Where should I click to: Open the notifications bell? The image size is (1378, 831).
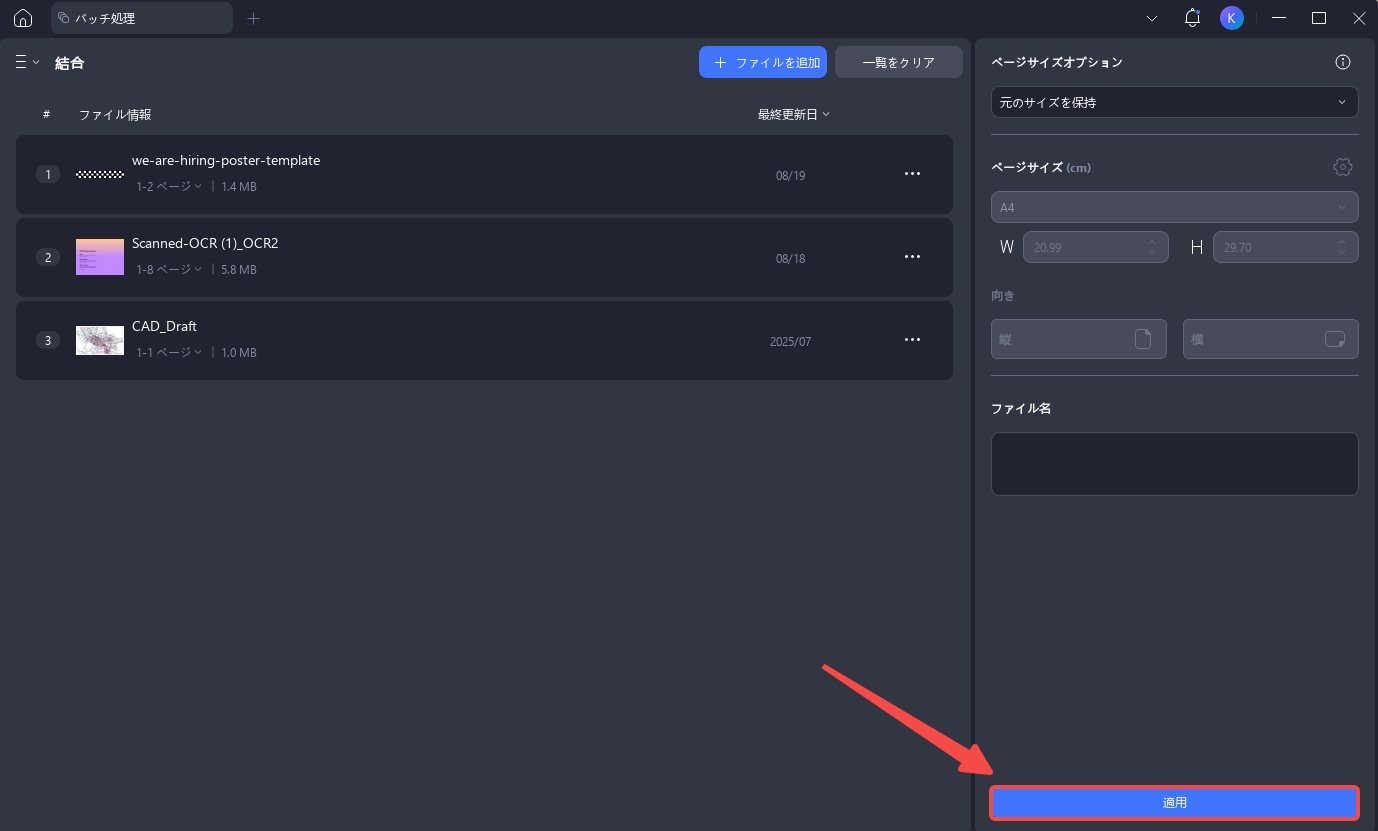click(x=1192, y=18)
